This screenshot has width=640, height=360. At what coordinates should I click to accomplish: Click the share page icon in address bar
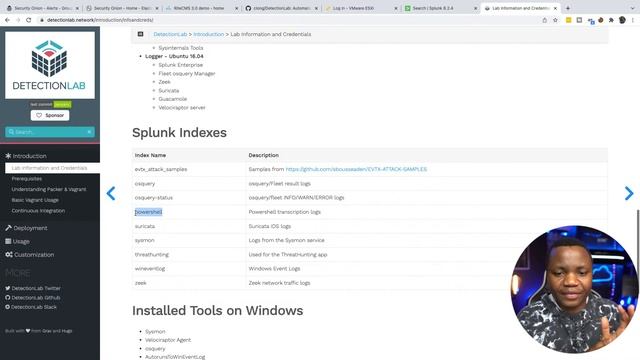(544, 20)
